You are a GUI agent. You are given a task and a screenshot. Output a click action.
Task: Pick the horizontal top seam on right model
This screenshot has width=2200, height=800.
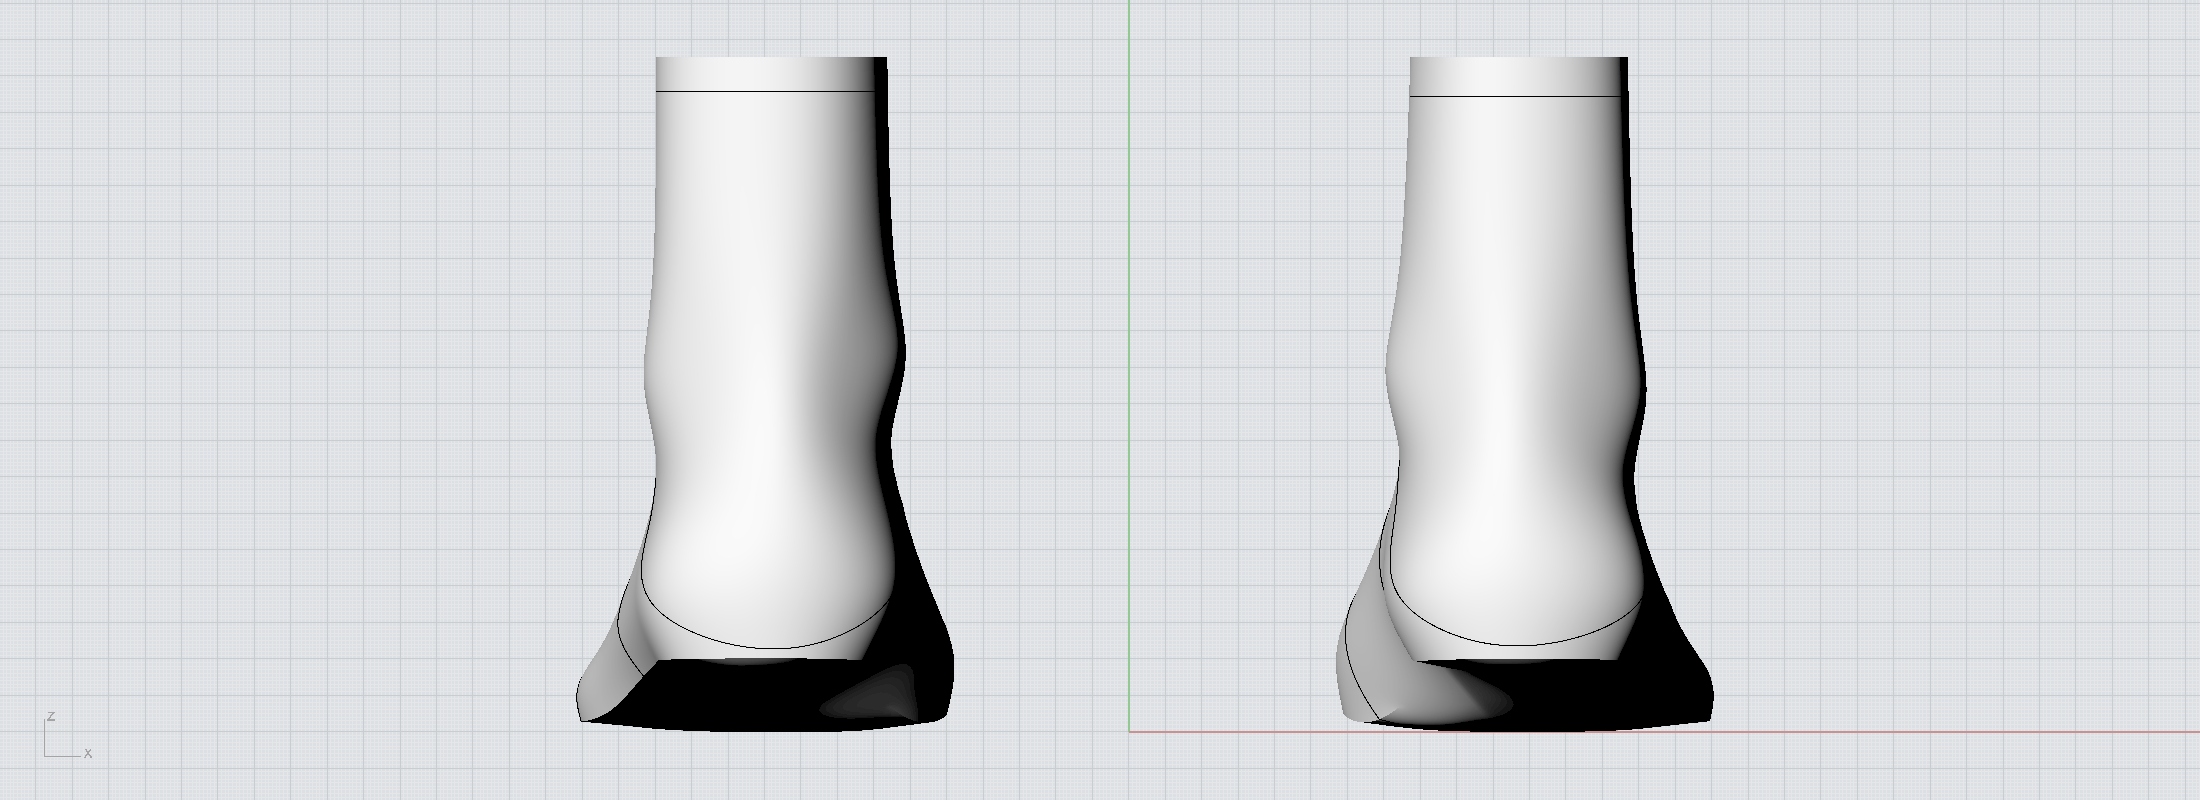coord(1515,97)
